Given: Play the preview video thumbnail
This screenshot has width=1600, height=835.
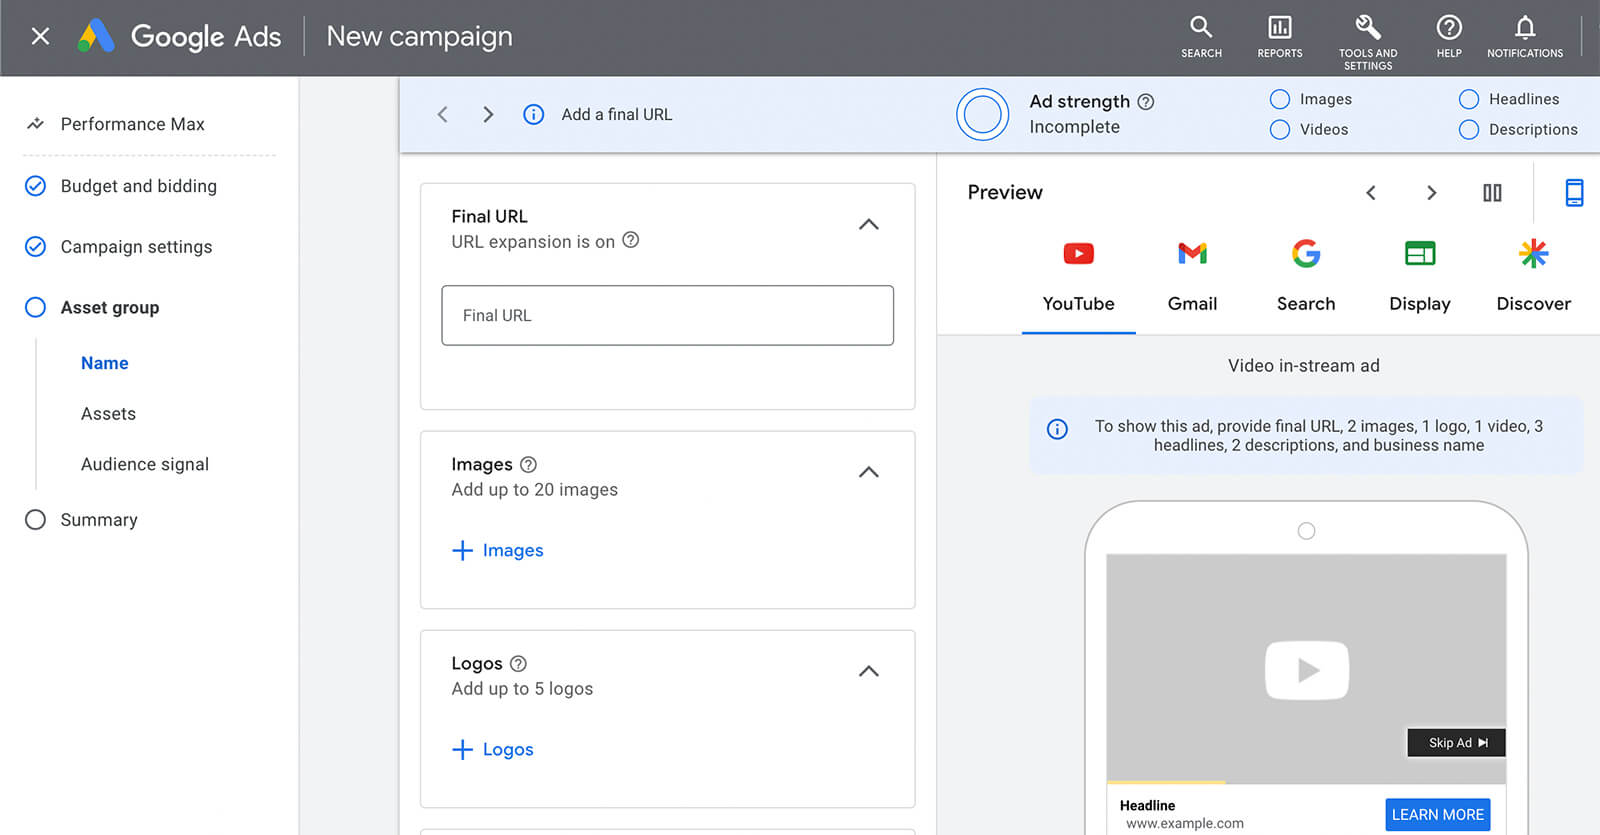Looking at the screenshot, I should [x=1307, y=670].
